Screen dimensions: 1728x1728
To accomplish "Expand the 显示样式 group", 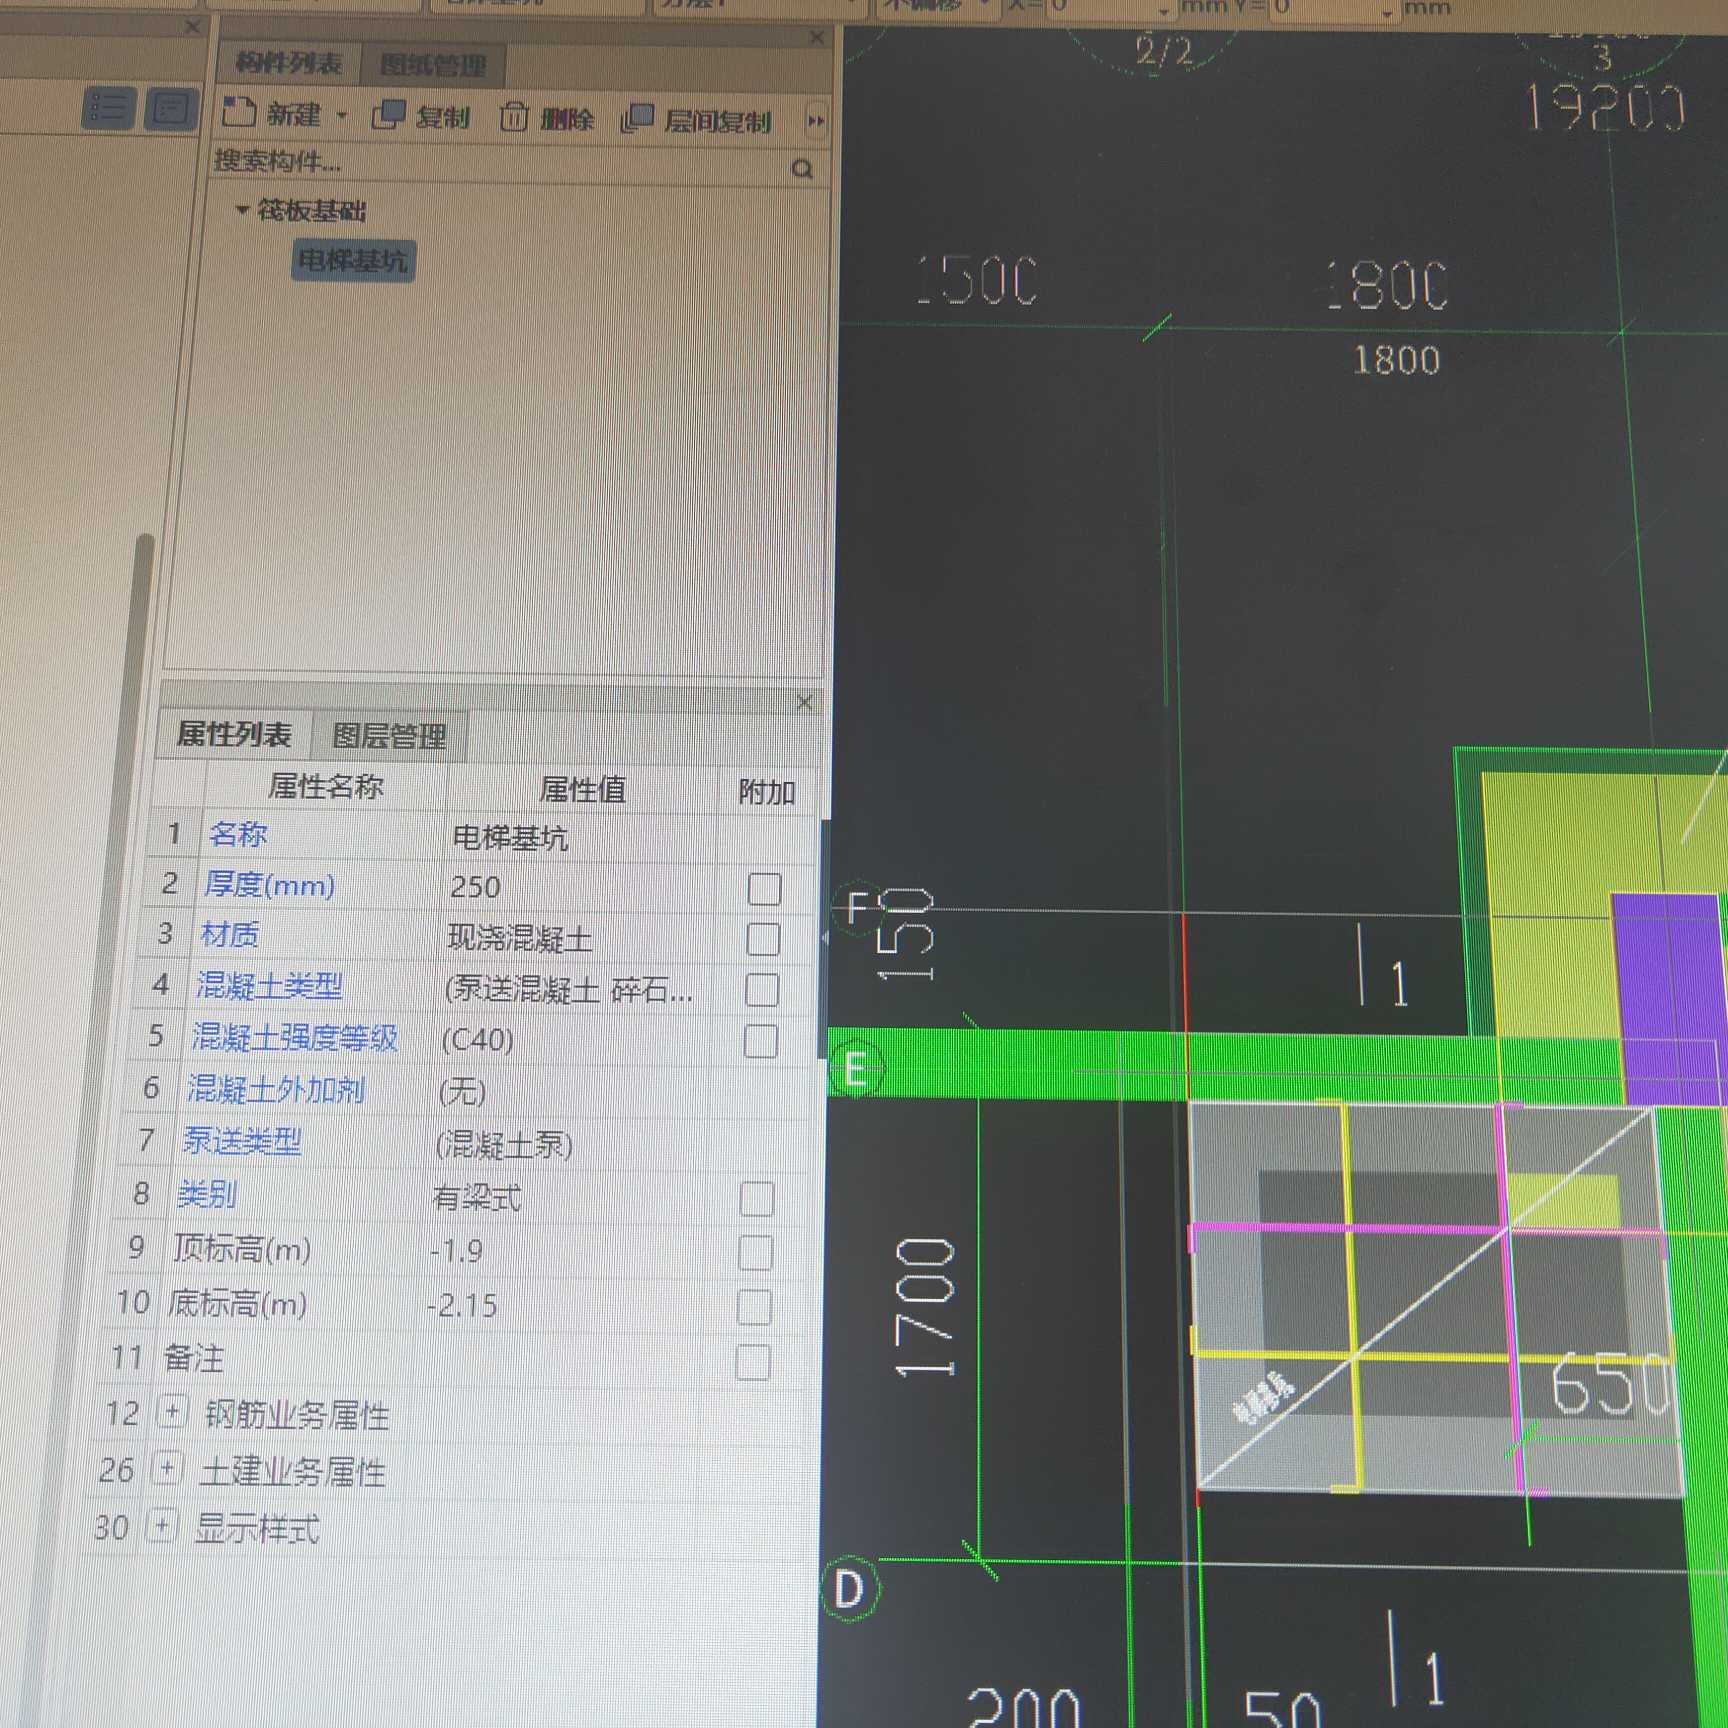I will tap(162, 1526).
